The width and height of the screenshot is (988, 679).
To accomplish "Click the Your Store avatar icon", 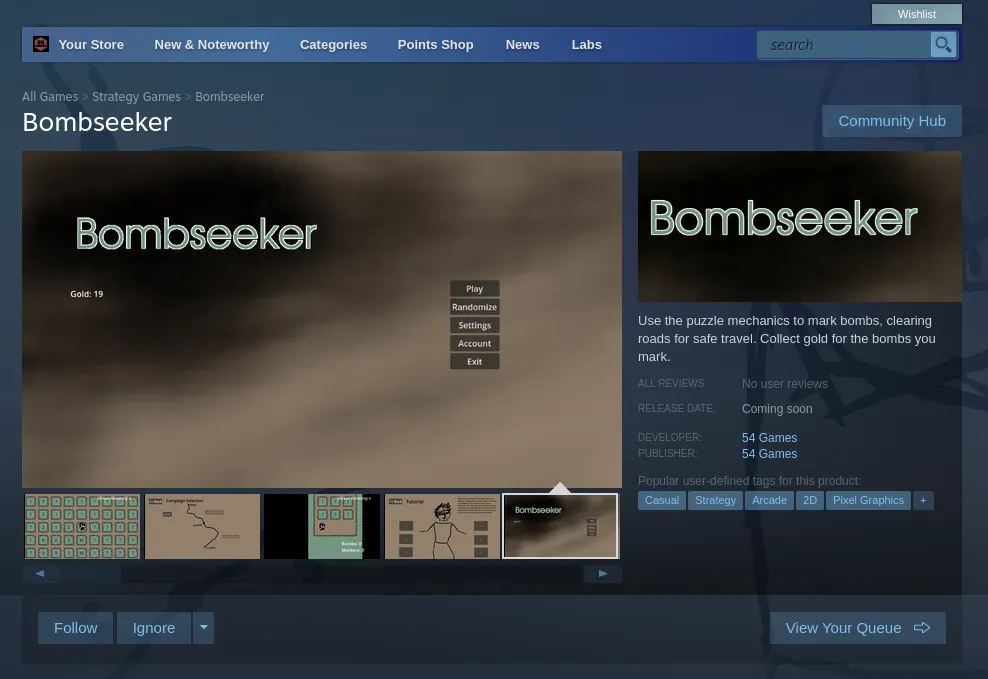I will coord(41,44).
